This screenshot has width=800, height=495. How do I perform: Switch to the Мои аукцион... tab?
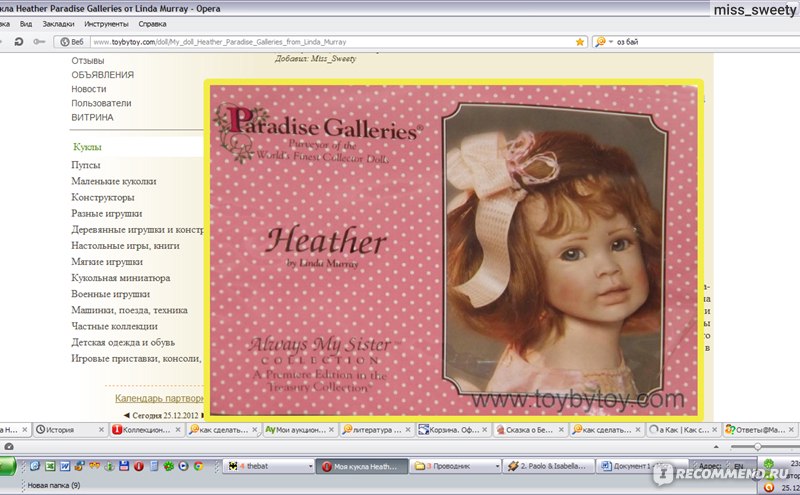(300, 430)
